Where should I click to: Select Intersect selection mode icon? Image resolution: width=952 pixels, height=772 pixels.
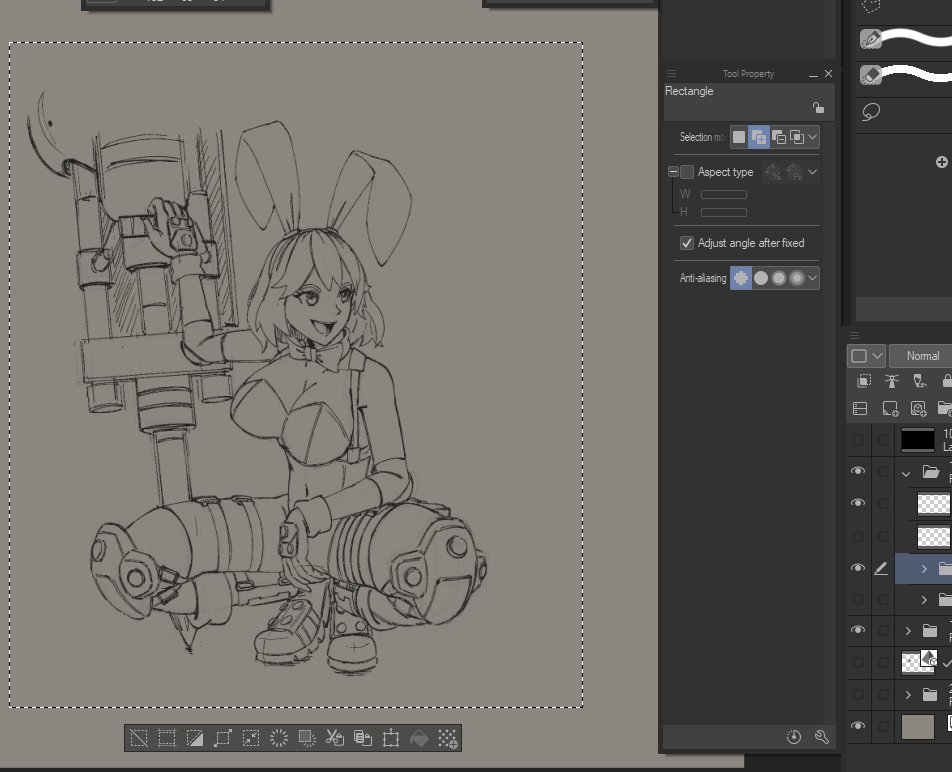[x=797, y=137]
